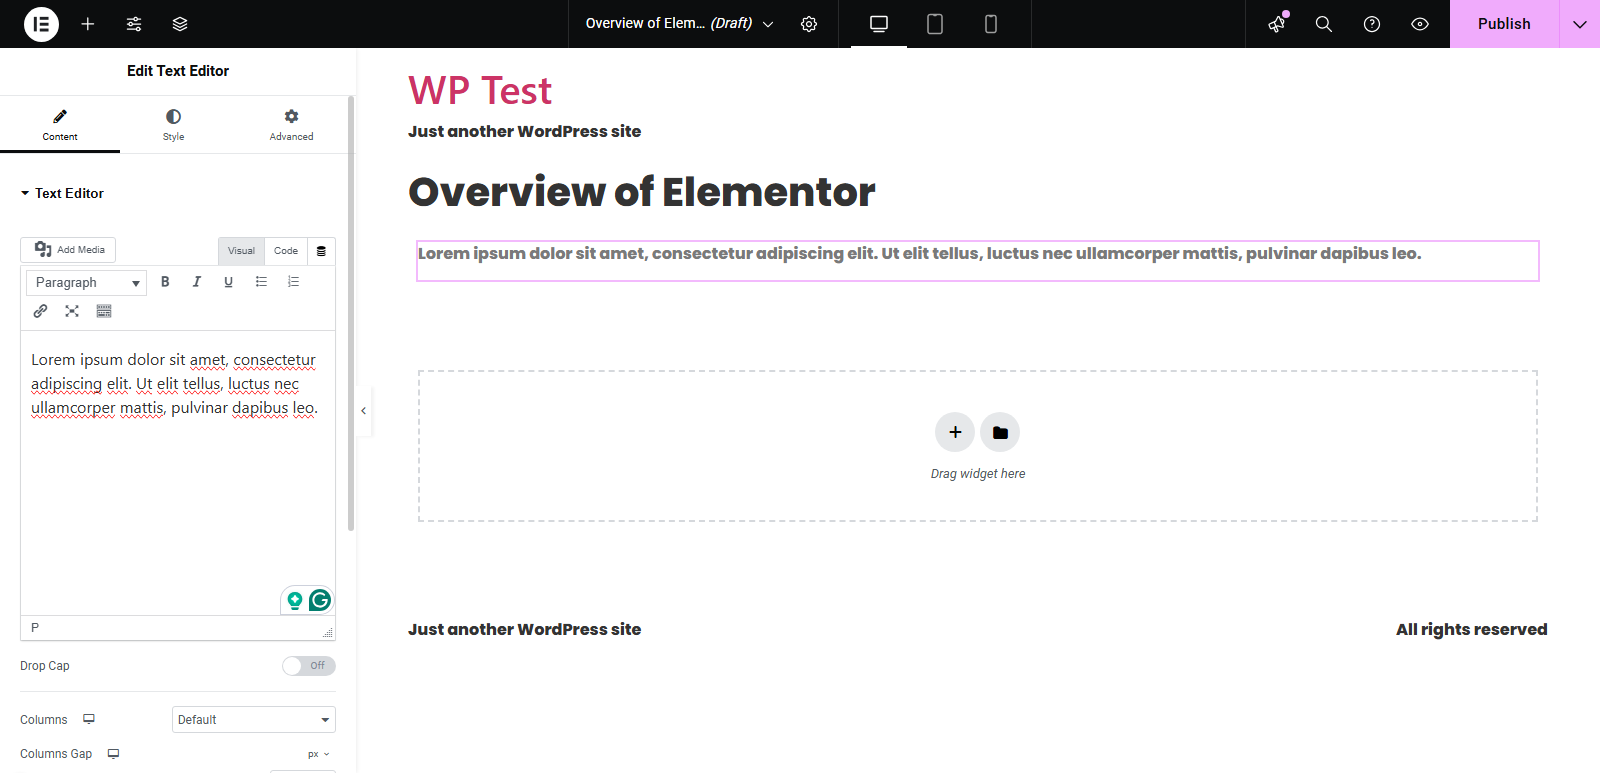This screenshot has height=773, width=1600.
Task: Select the Code editor tab
Action: coord(286,251)
